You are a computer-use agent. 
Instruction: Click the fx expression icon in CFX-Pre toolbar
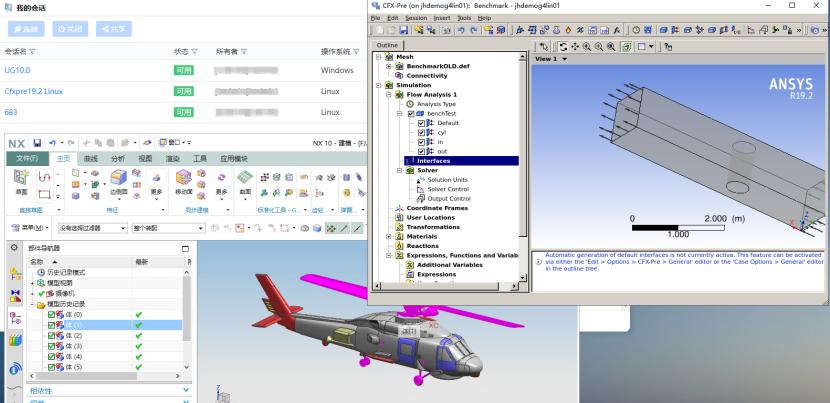(617, 30)
